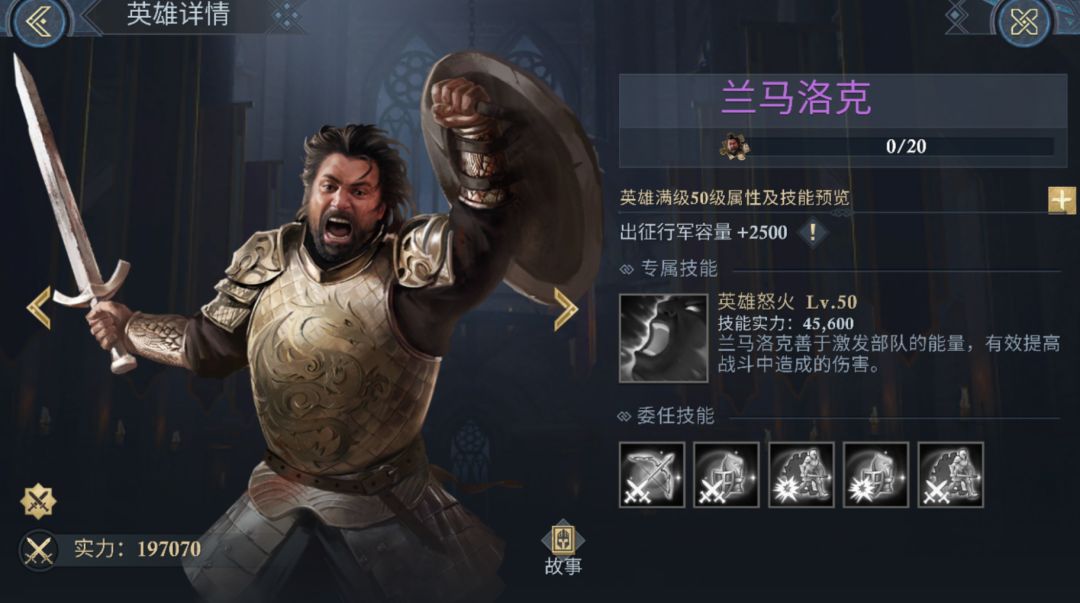1080x603 pixels.
Task: Open the 故事 story icon
Action: coord(563,547)
